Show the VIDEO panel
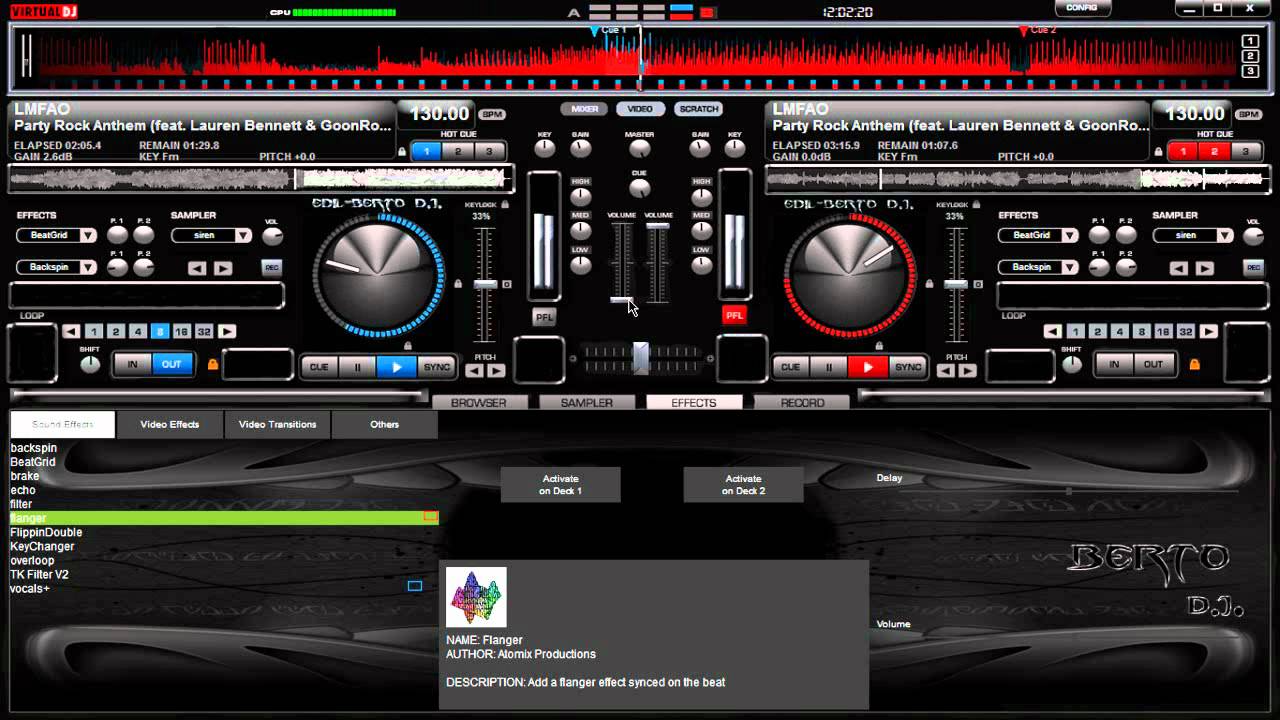The height and width of the screenshot is (720, 1280). click(640, 109)
